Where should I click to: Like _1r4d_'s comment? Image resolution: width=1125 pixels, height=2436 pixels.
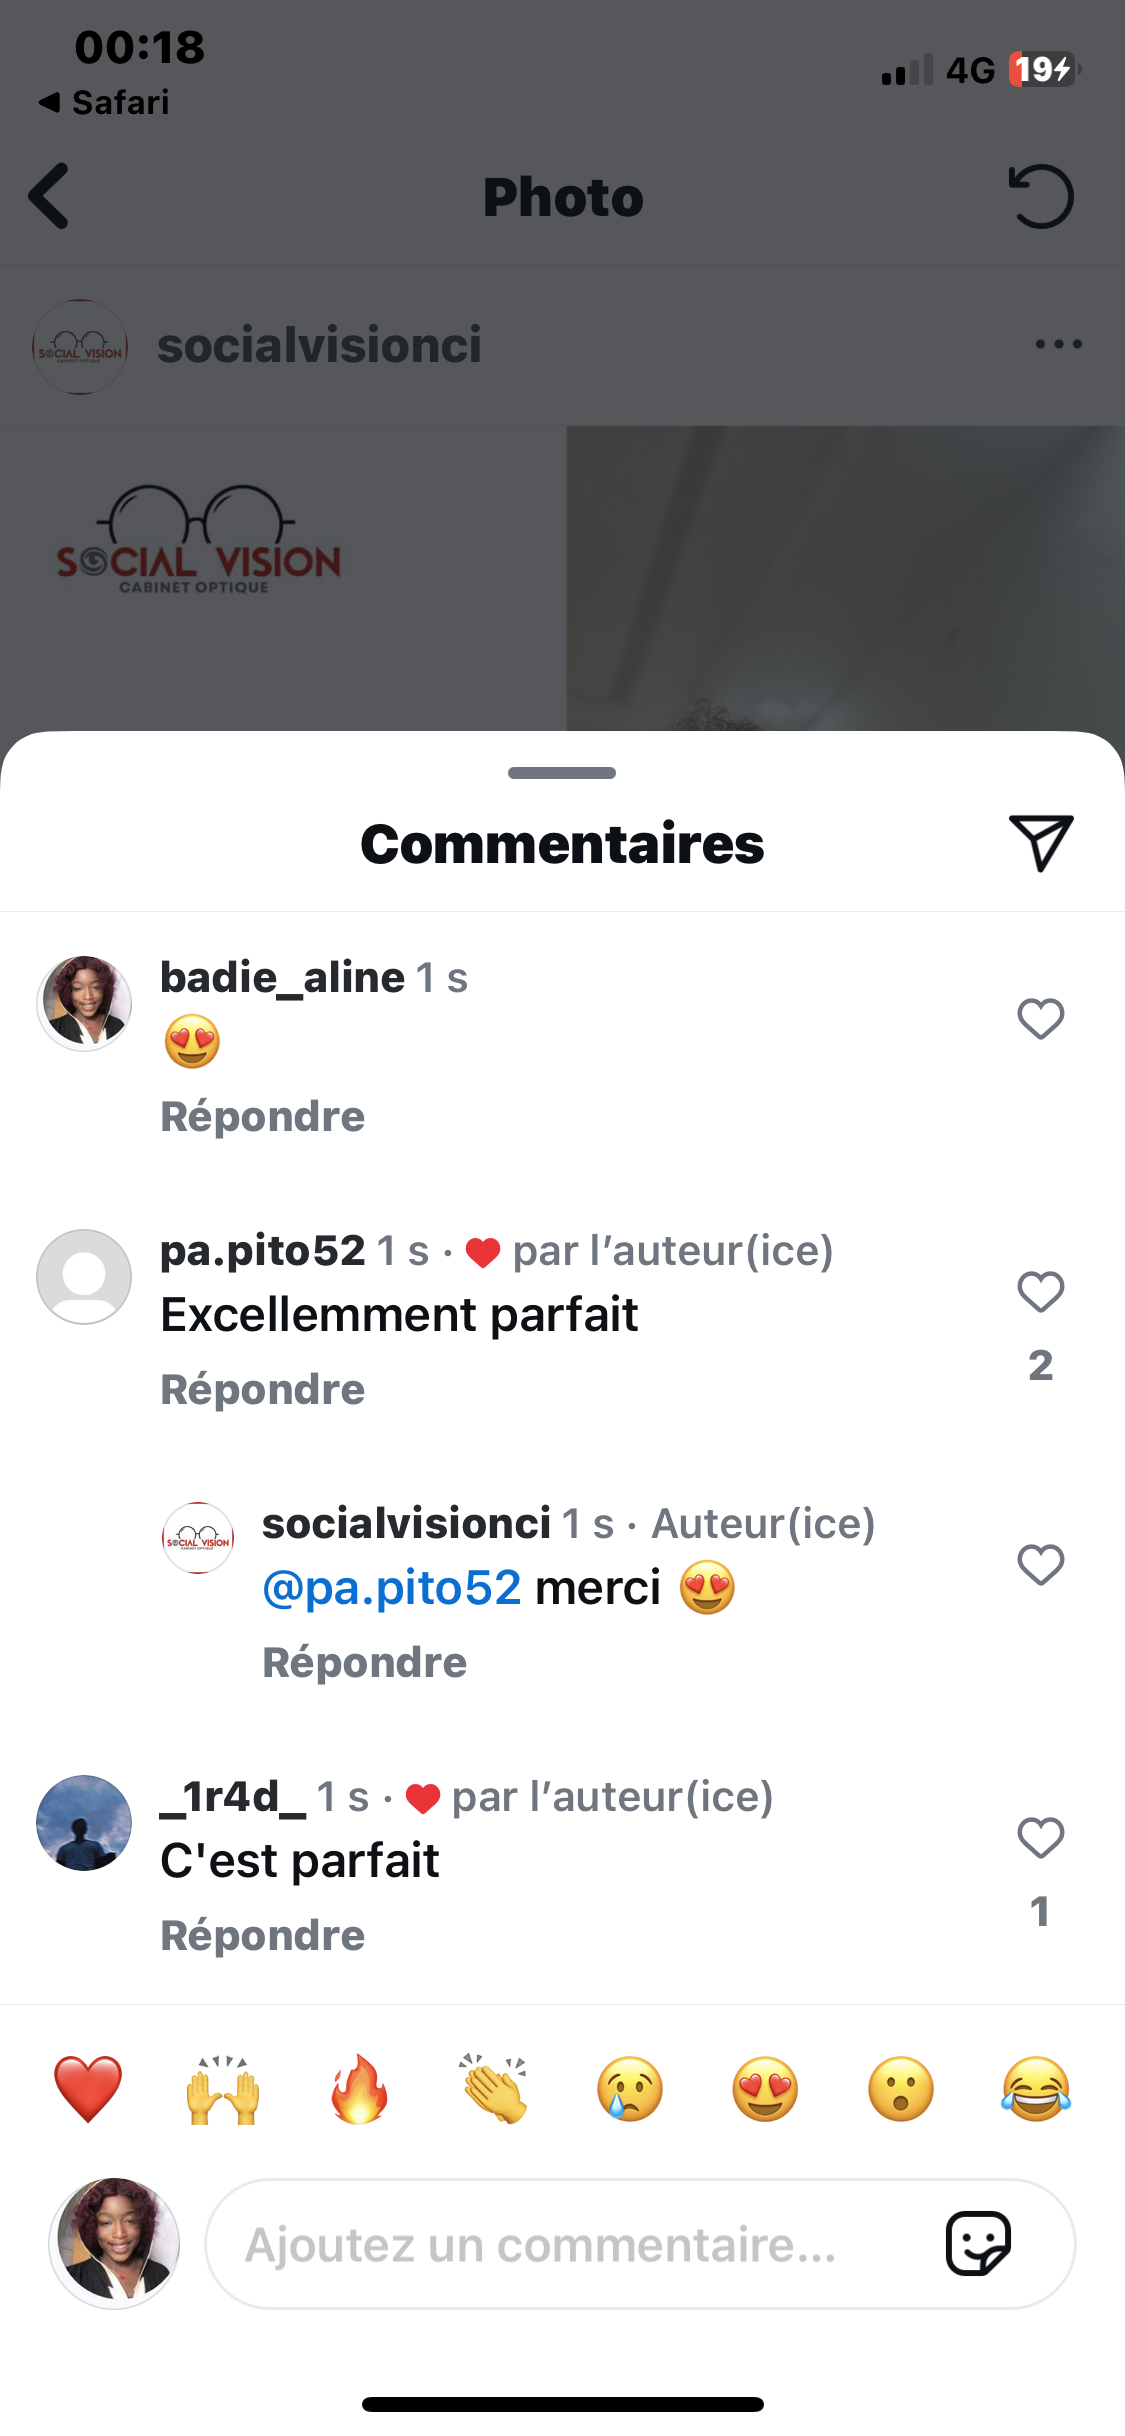tap(1040, 1838)
